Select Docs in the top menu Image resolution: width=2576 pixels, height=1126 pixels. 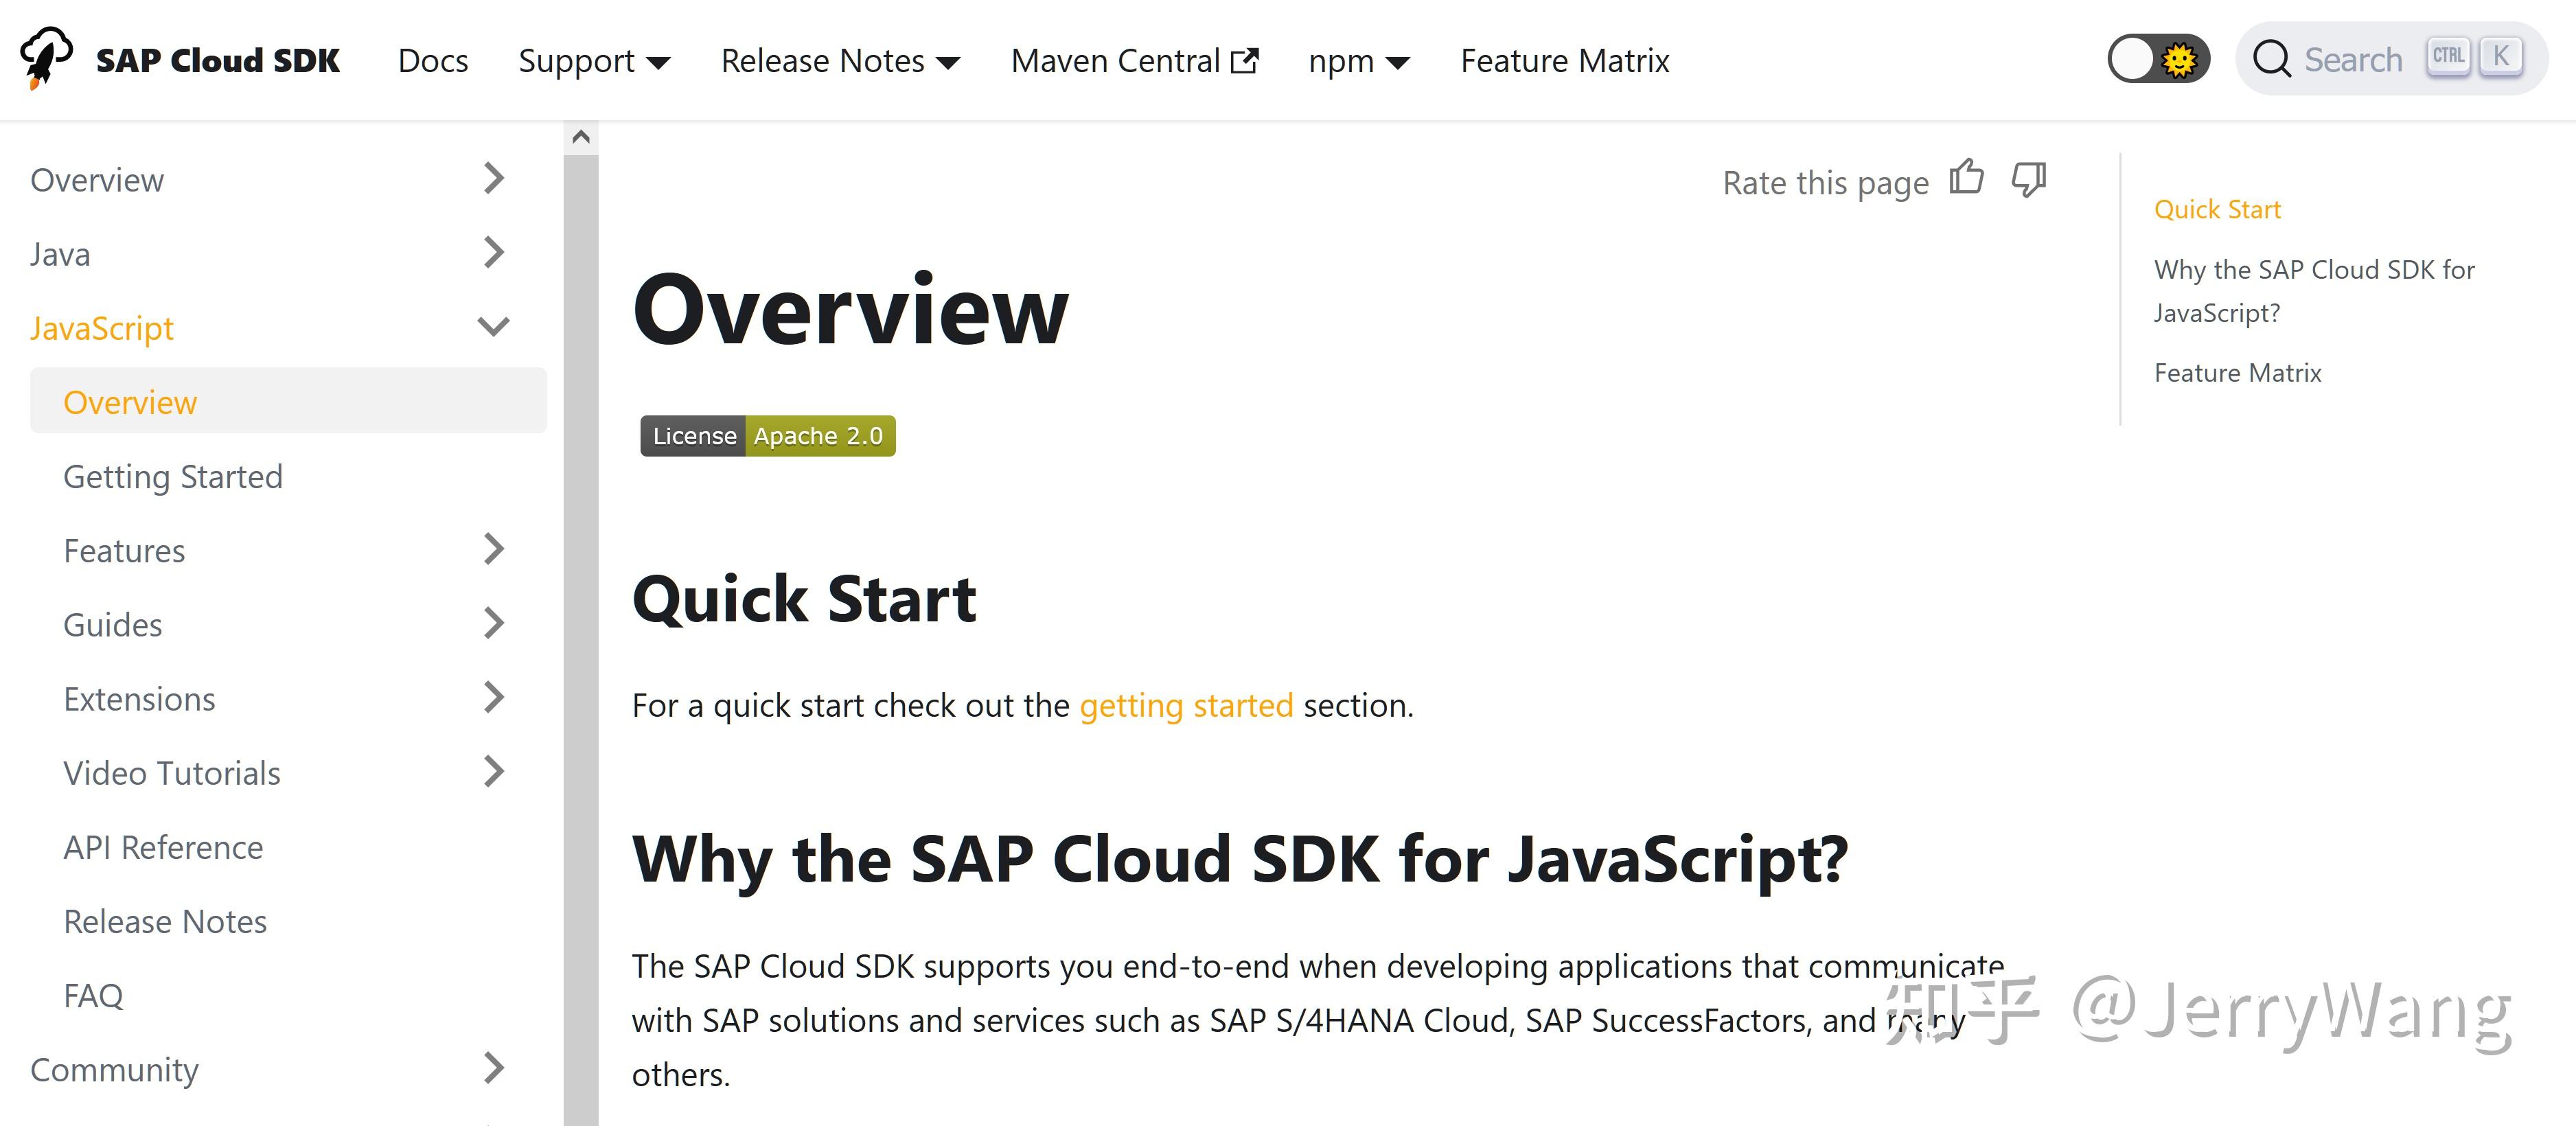tap(433, 60)
